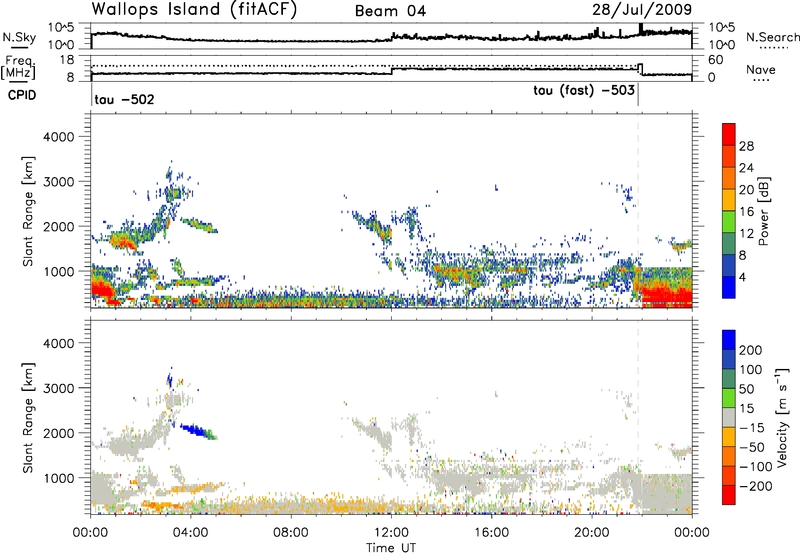This screenshot has height=554, width=800.
Task: Select the 'CPID' row label
Action: 22,95
